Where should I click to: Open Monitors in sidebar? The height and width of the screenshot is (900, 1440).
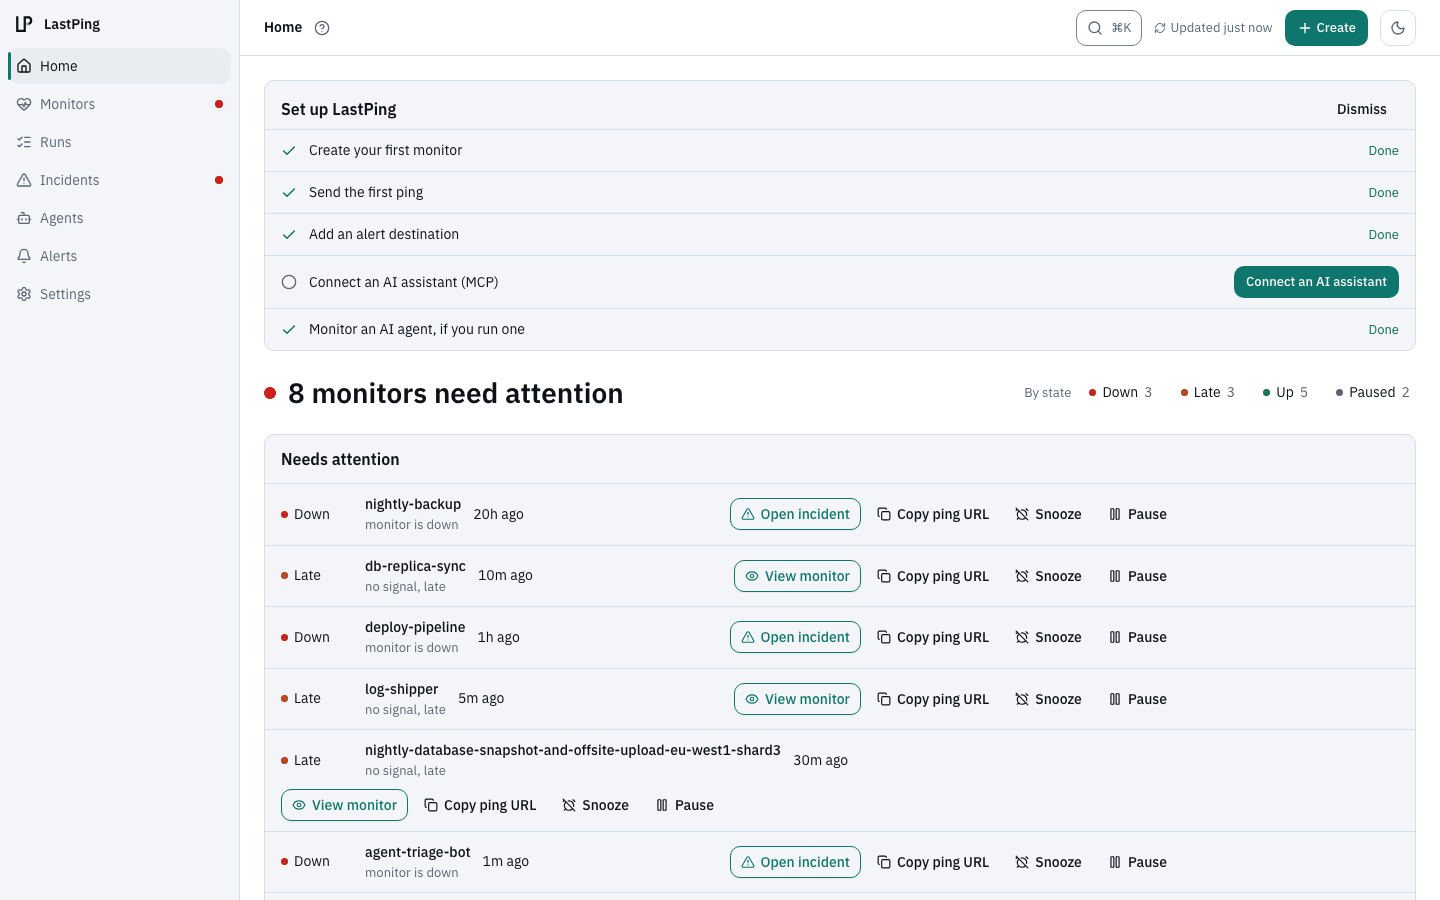pyautogui.click(x=120, y=104)
